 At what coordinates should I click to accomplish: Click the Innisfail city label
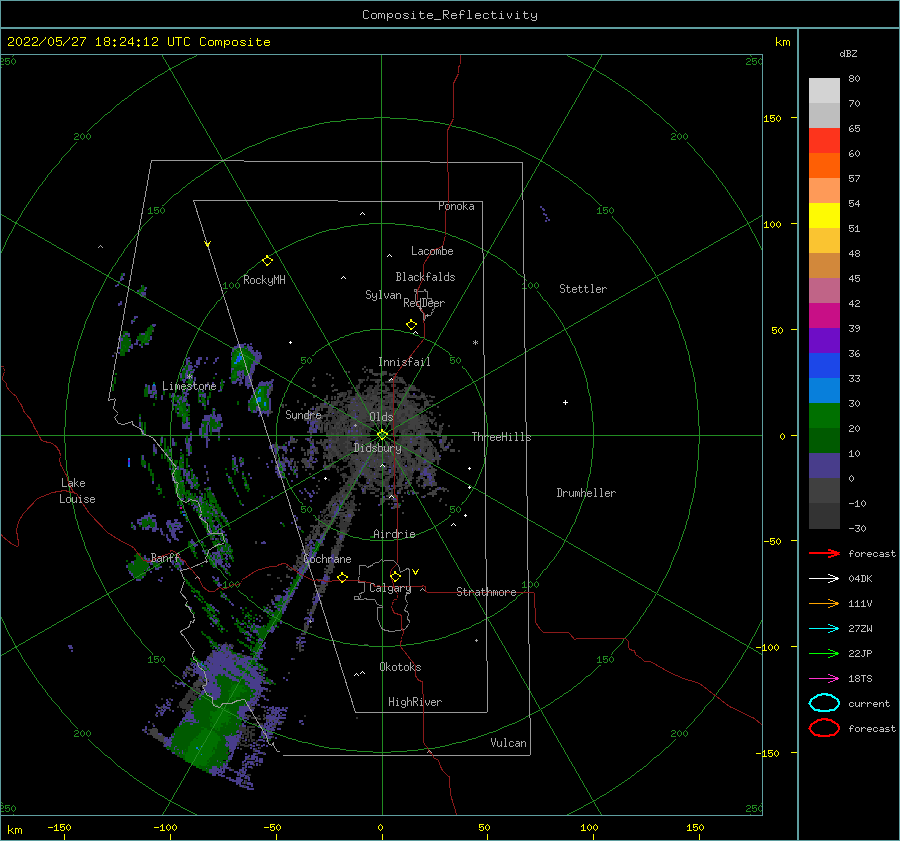coord(404,362)
